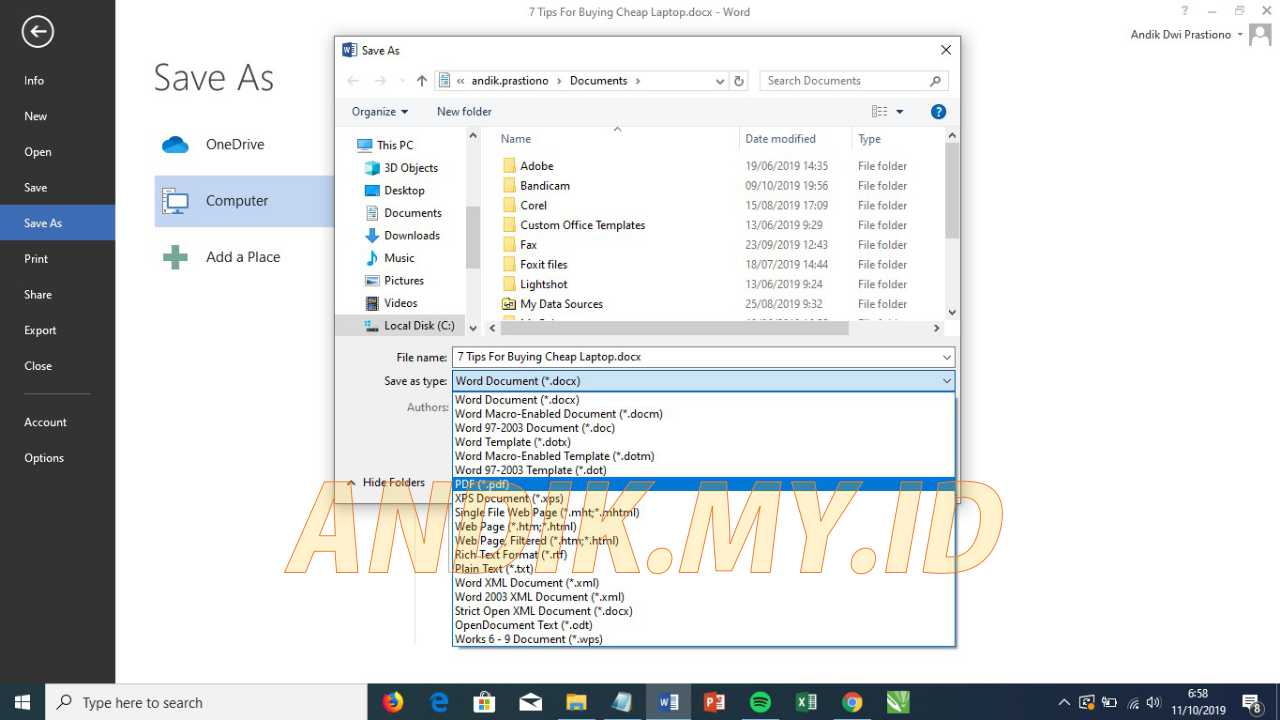Image resolution: width=1280 pixels, height=720 pixels.
Task: Show hidden system tray icons
Action: click(1064, 702)
